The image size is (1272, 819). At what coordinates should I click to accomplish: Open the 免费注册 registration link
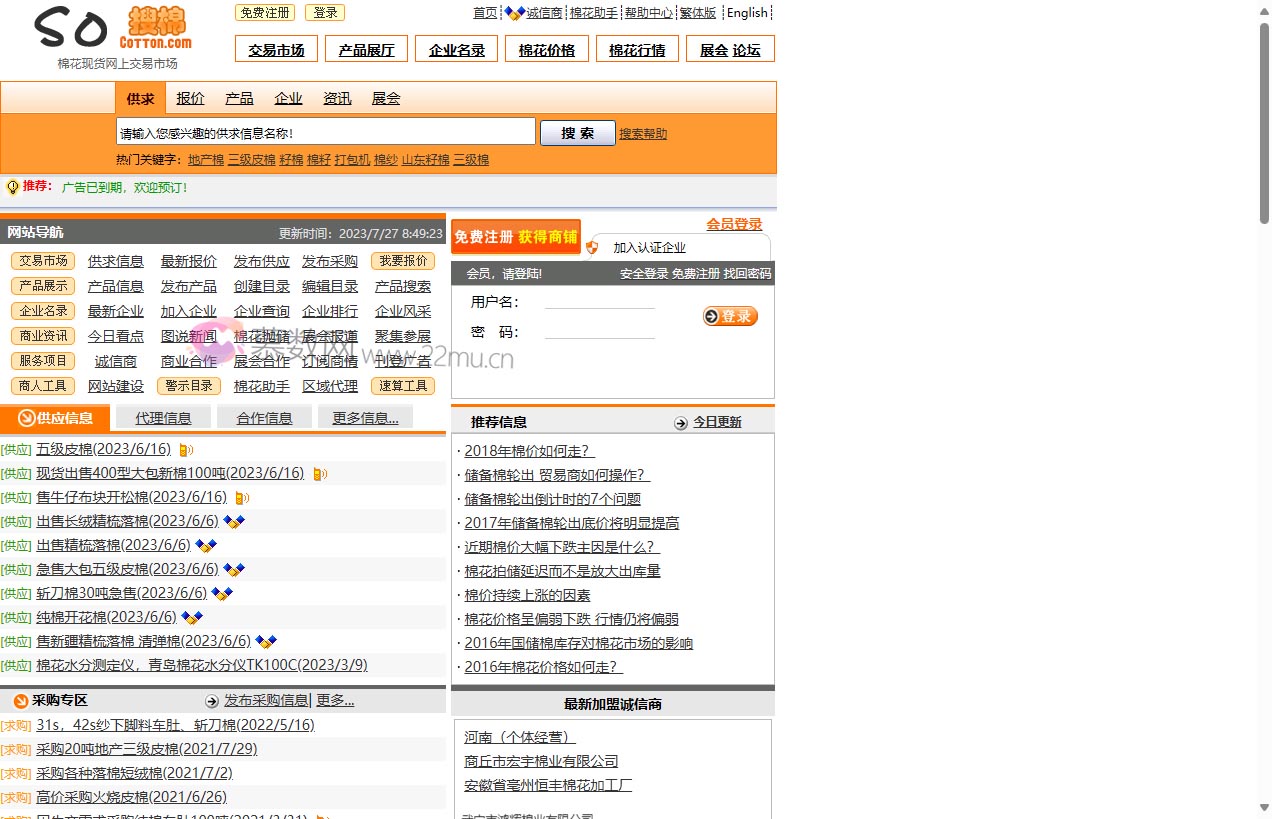point(264,12)
